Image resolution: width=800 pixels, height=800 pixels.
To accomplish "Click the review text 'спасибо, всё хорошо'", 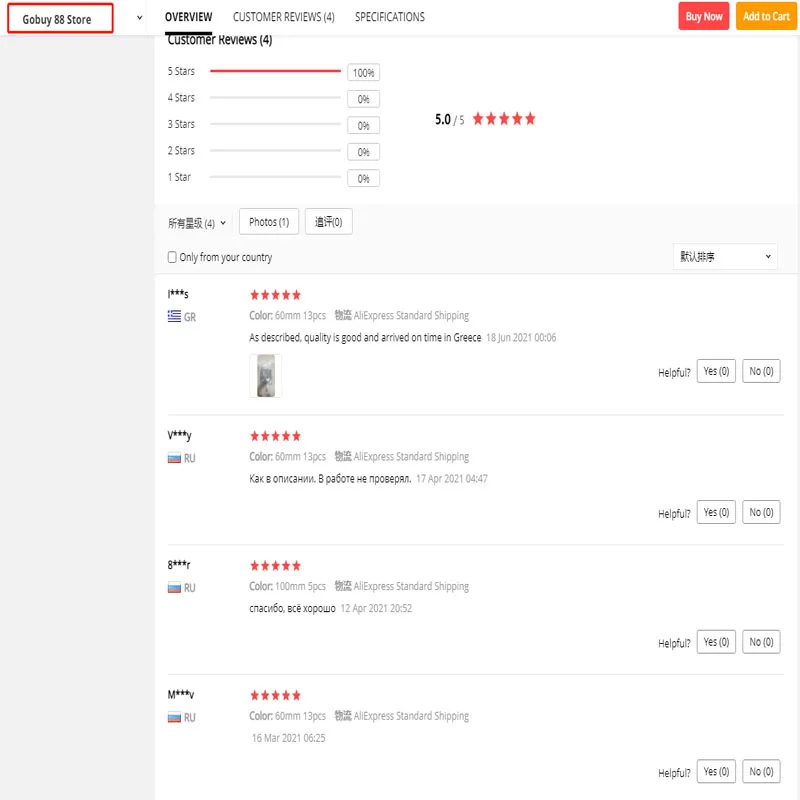I will [x=292, y=608].
